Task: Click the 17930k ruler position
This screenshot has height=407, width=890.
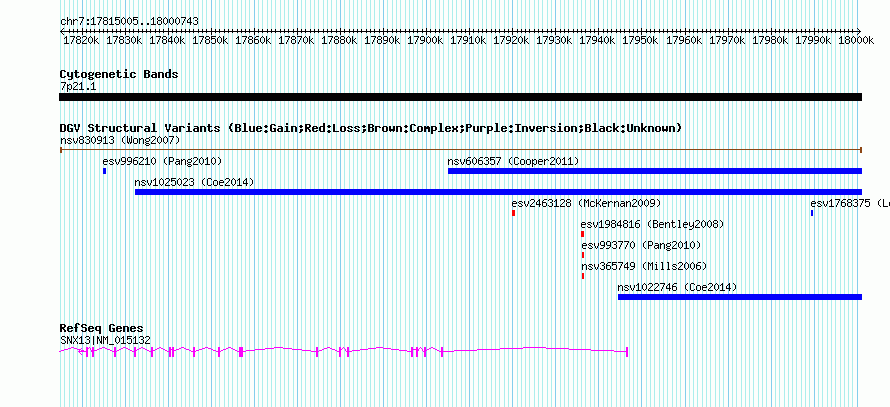Action: coord(555,40)
